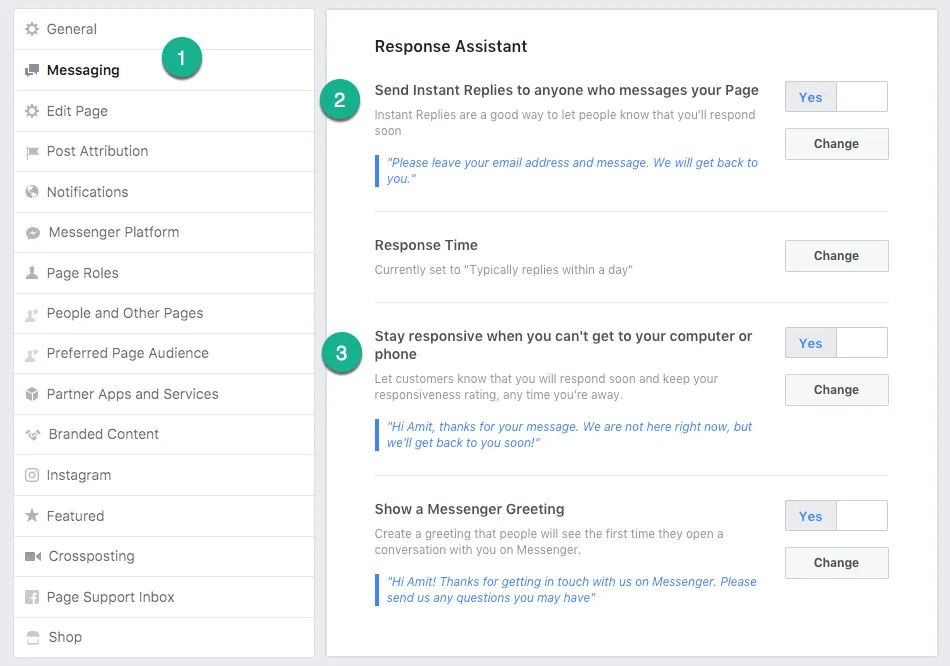Click the star icon beside Featured
This screenshot has width=950, height=666.
(x=32, y=516)
